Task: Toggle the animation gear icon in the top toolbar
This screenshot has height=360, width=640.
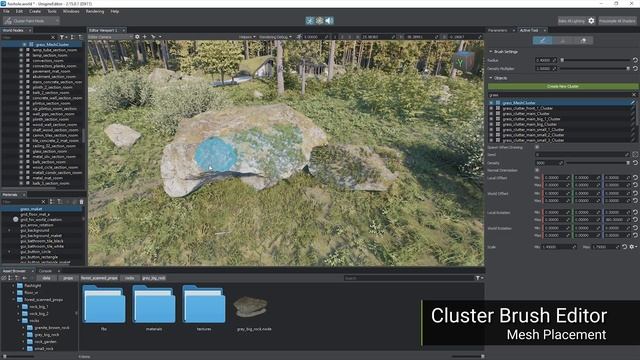Action: [320, 20]
